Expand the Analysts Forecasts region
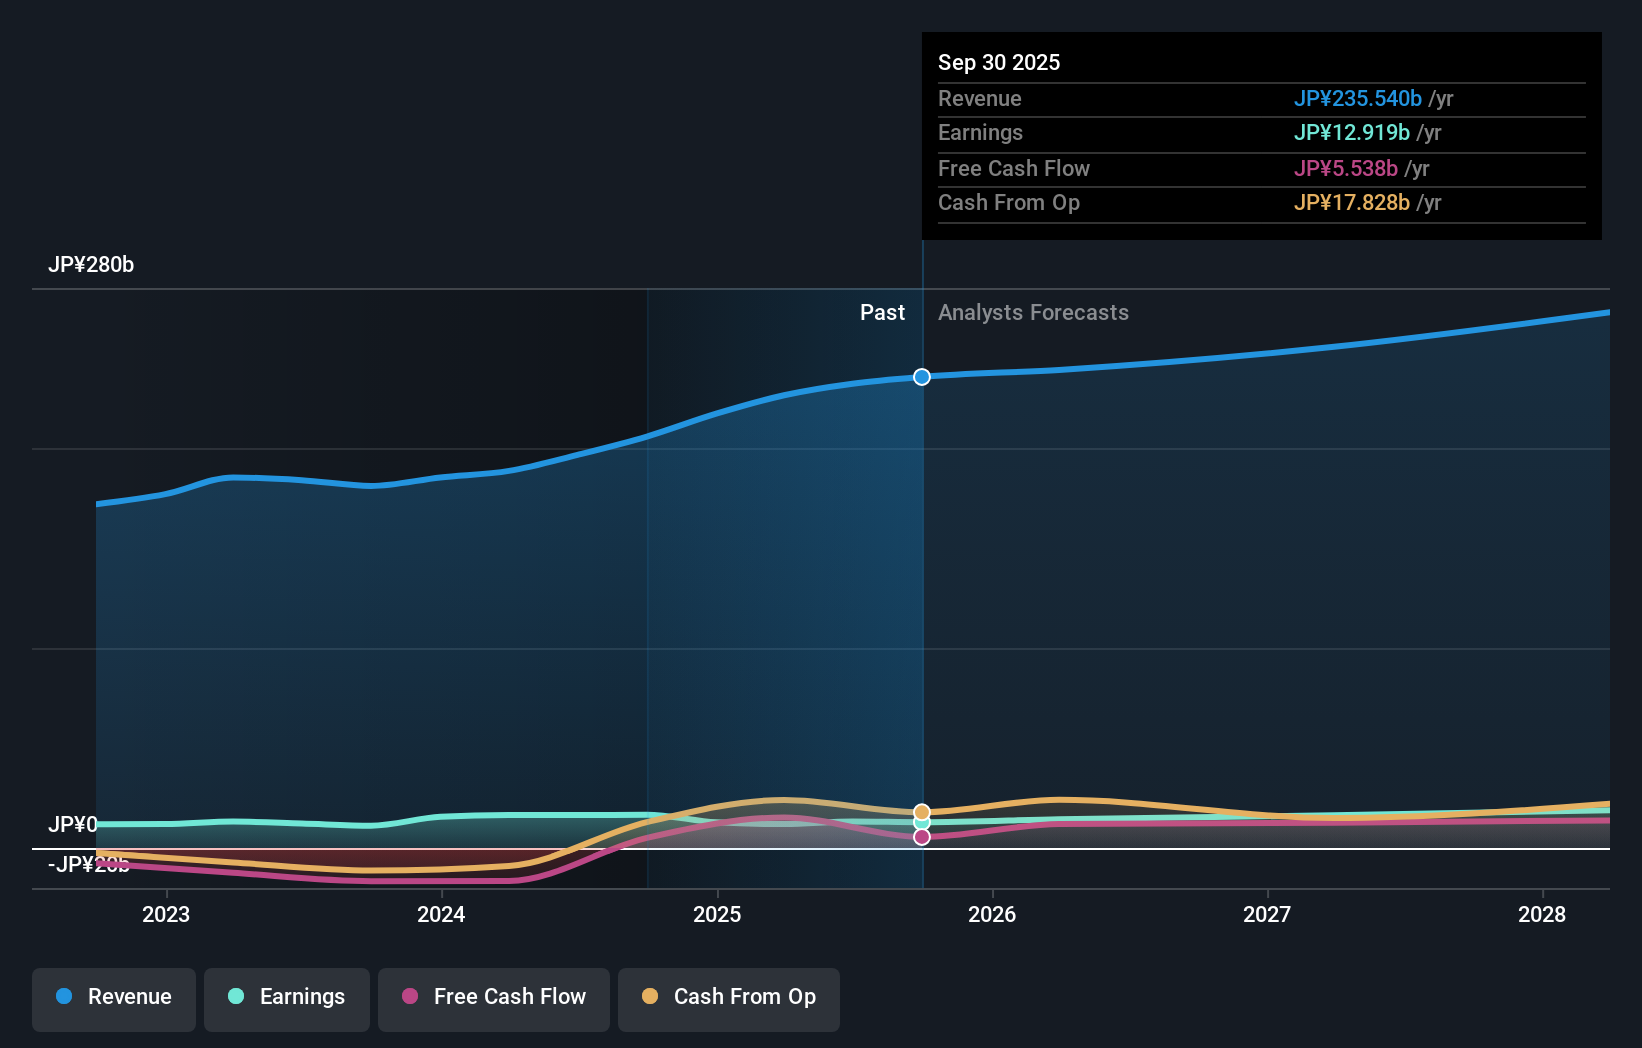1642x1048 pixels. pos(1034,313)
